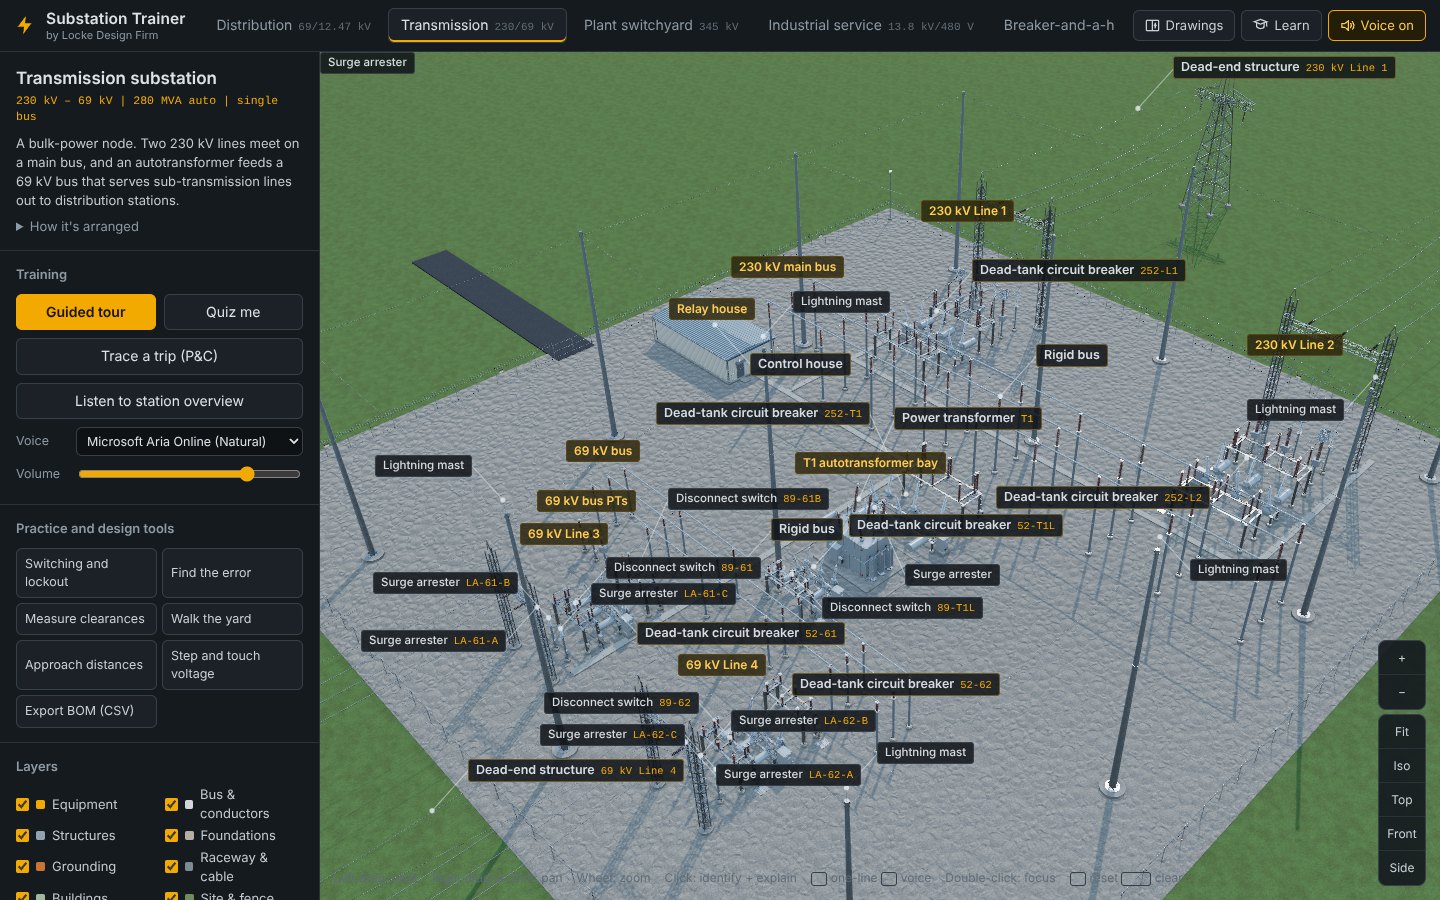Switch to the Iso view
This screenshot has height=900, width=1440.
[x=1402, y=766]
